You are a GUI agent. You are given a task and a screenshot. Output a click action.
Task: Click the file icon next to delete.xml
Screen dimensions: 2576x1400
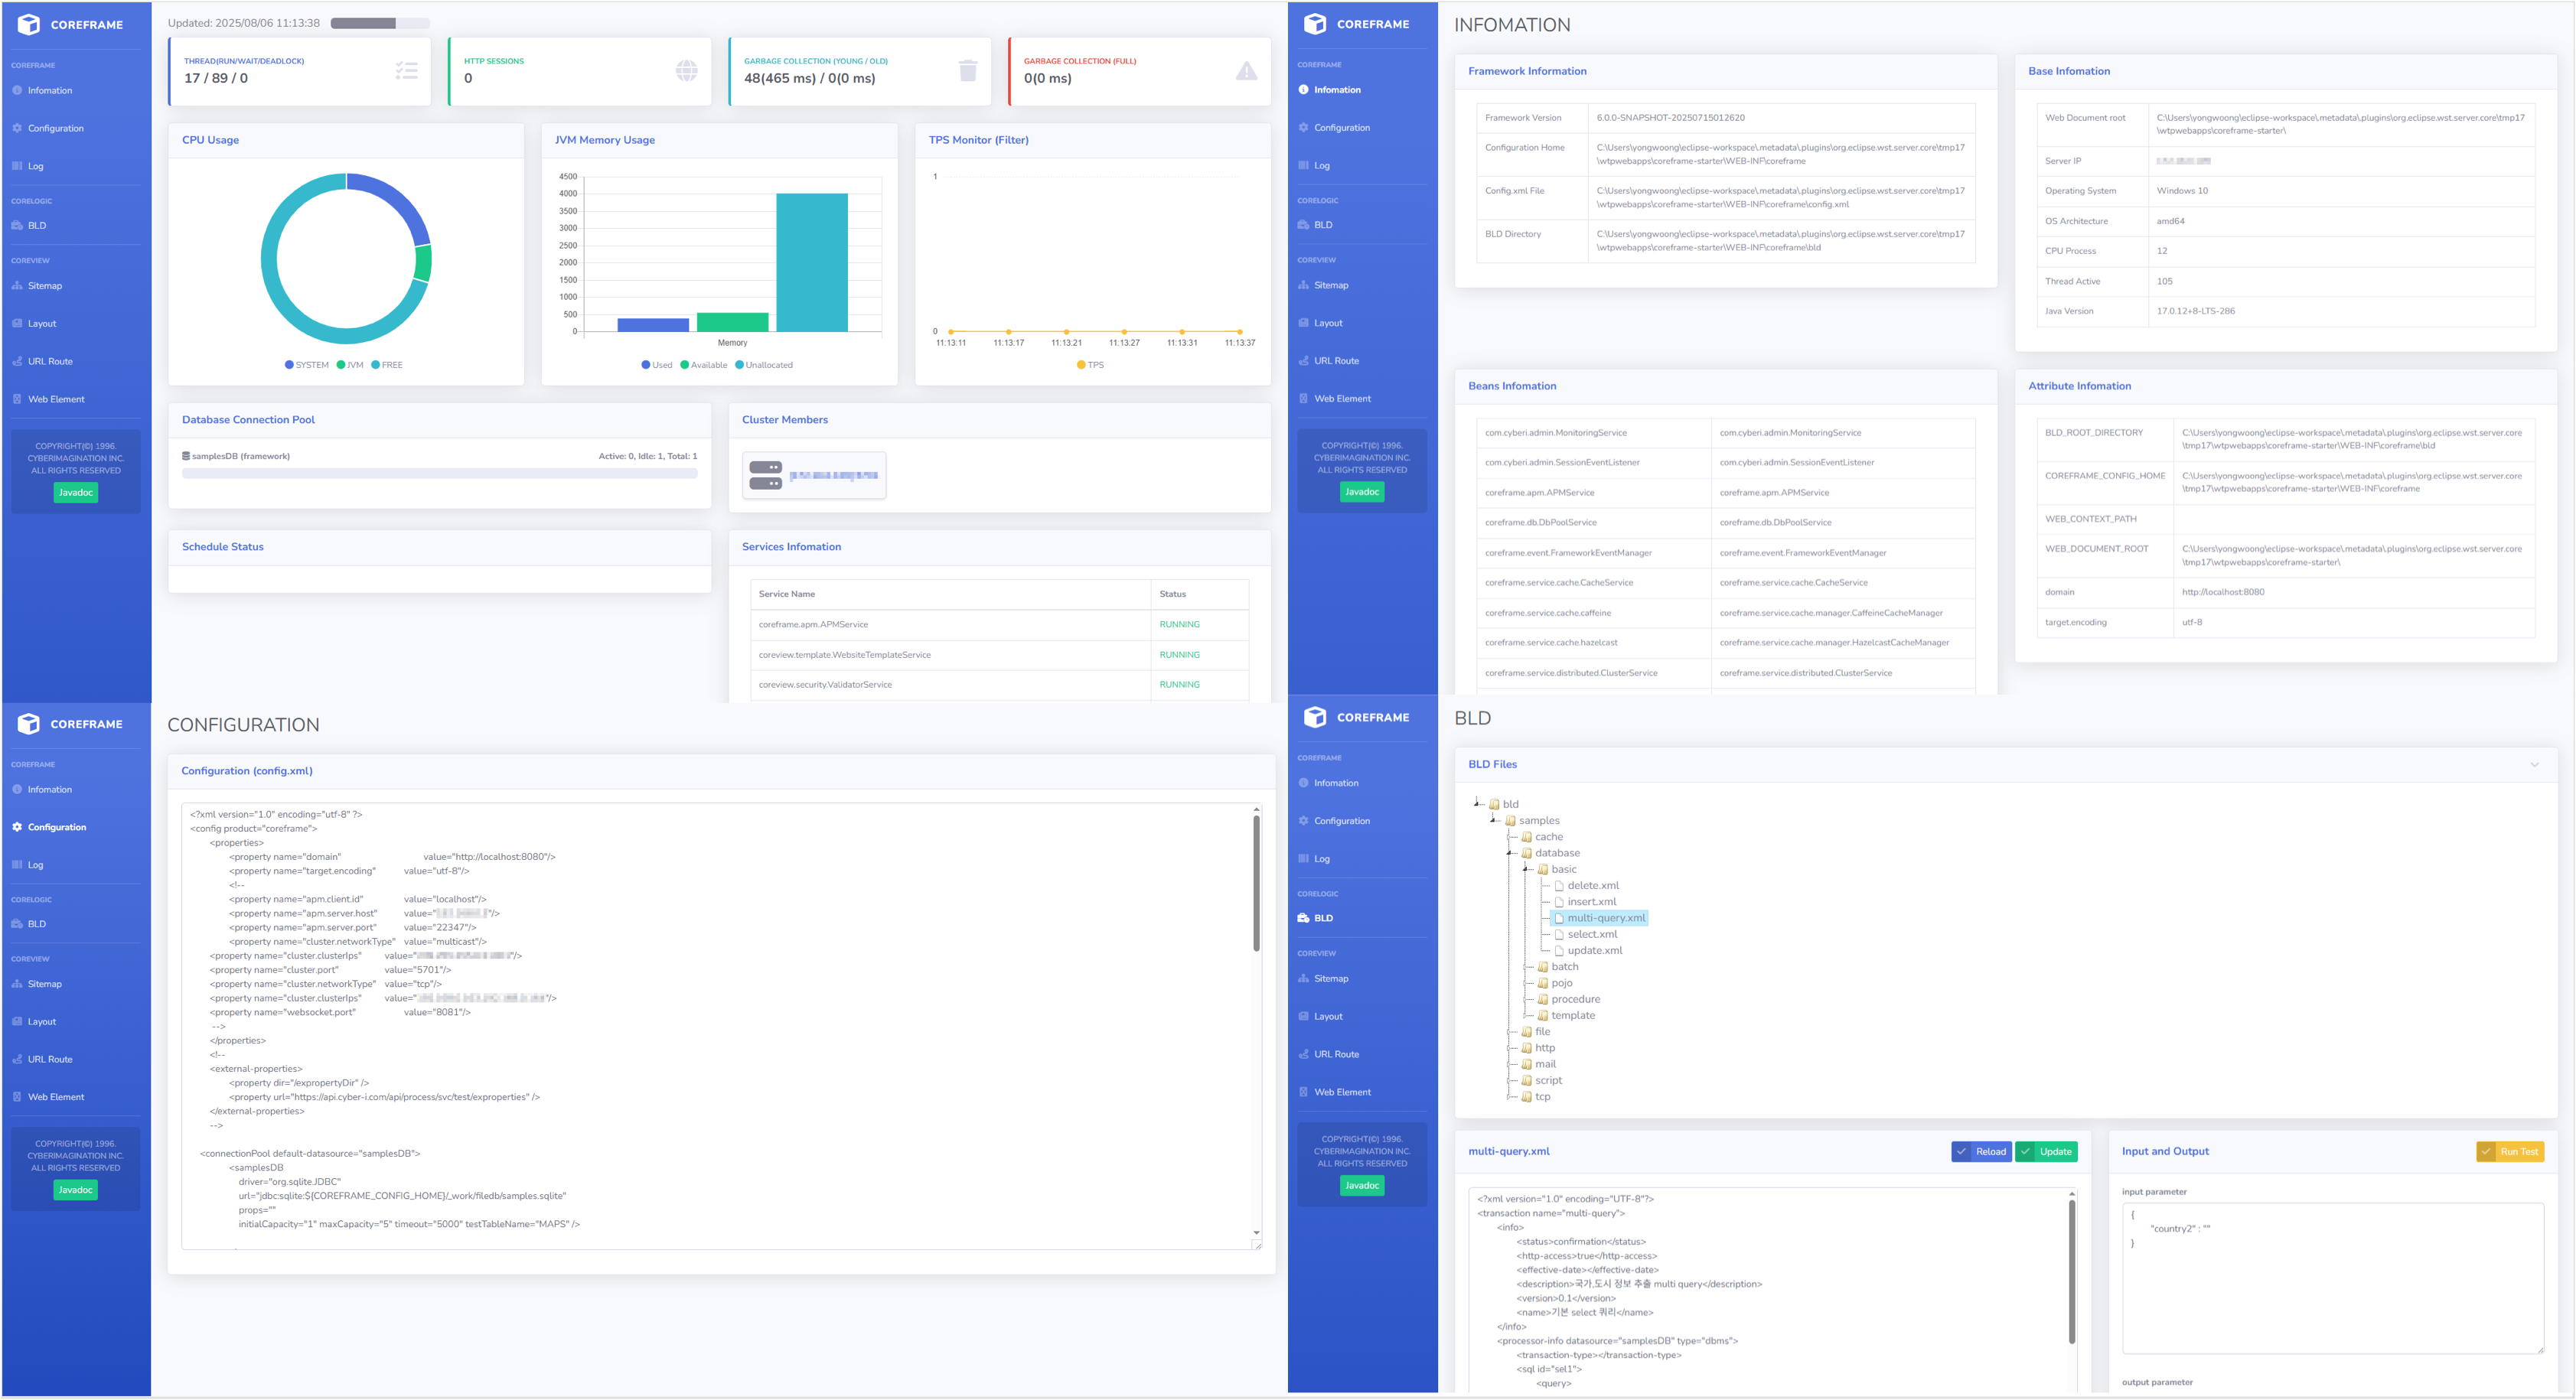[x=1559, y=886]
